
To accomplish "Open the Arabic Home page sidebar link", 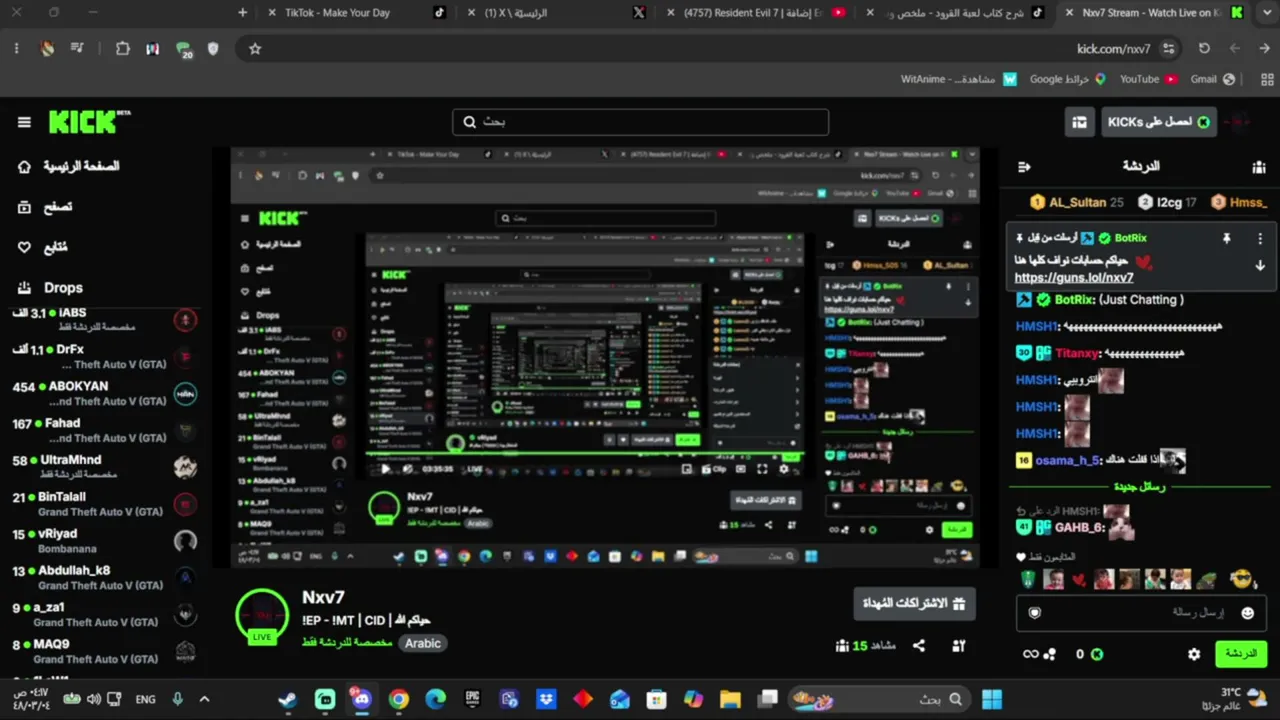I will (x=69, y=166).
